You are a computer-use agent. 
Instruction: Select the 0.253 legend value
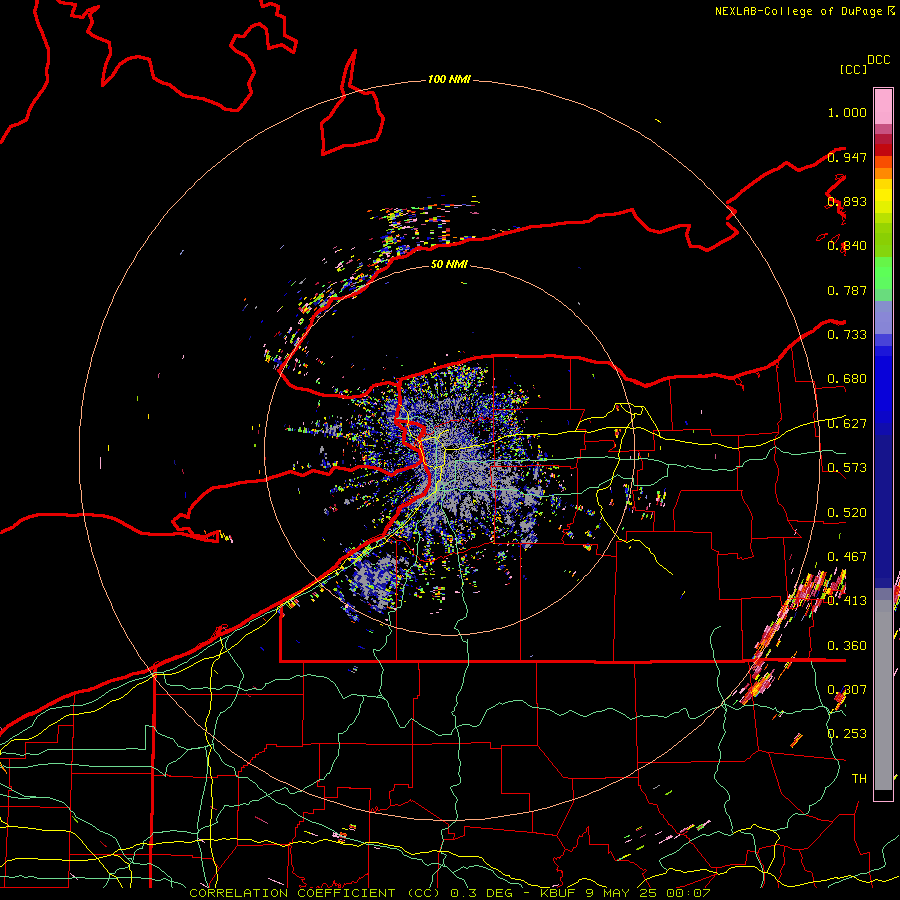pos(847,734)
